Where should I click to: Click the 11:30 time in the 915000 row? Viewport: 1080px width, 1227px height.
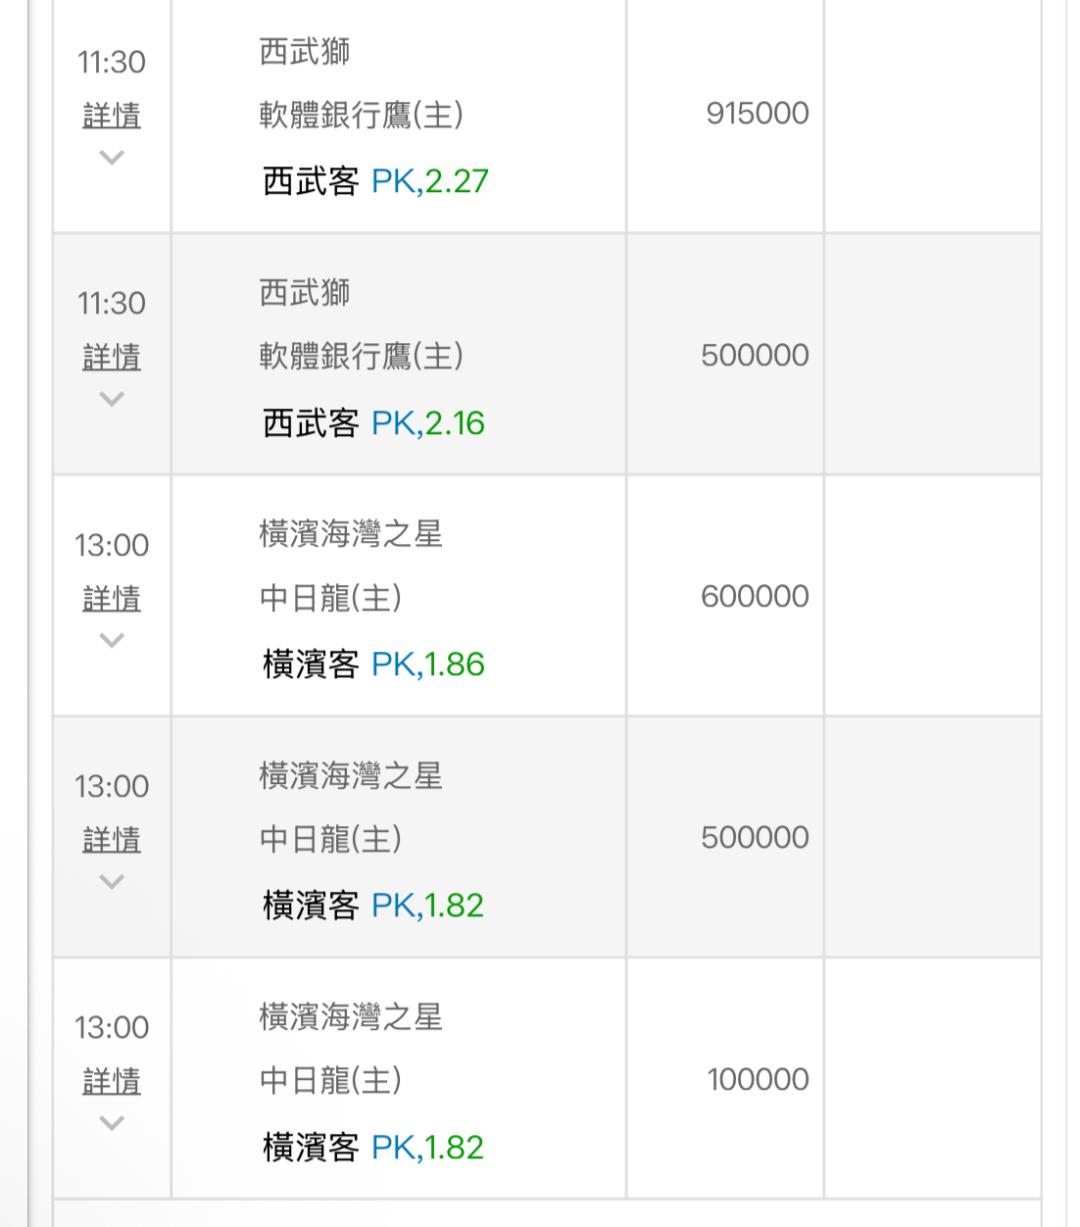click(111, 62)
